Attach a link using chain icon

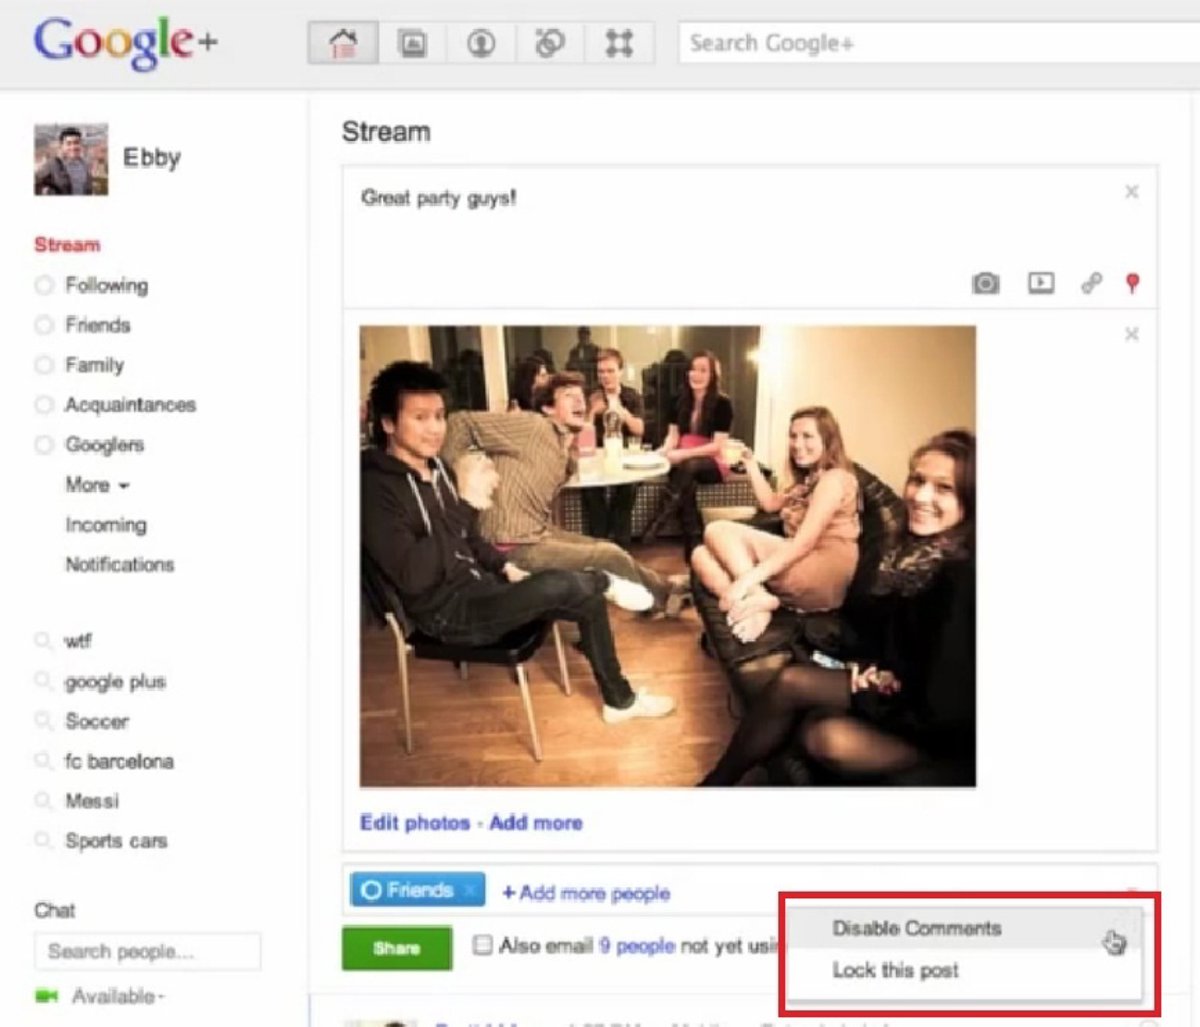click(x=1091, y=284)
